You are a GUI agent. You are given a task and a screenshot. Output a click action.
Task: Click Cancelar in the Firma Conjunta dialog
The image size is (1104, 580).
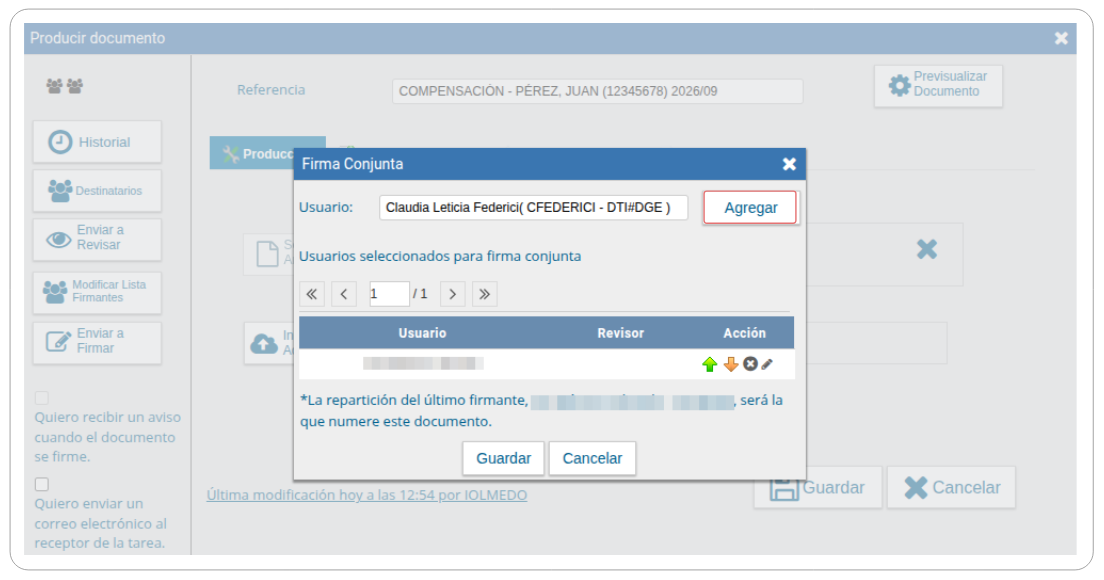[x=592, y=458]
